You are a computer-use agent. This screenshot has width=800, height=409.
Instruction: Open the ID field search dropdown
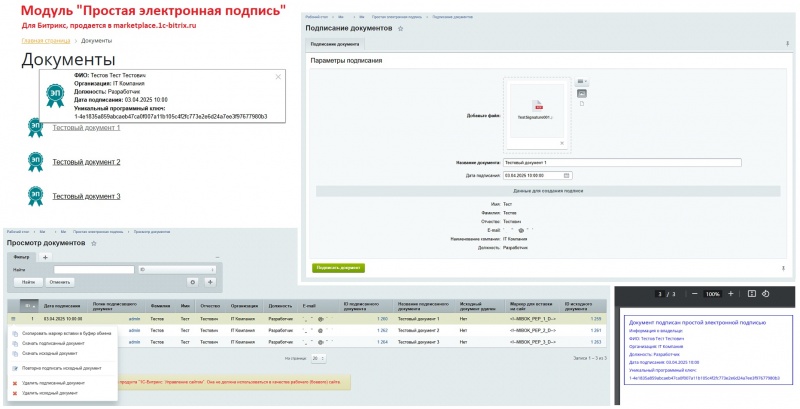coord(177,270)
